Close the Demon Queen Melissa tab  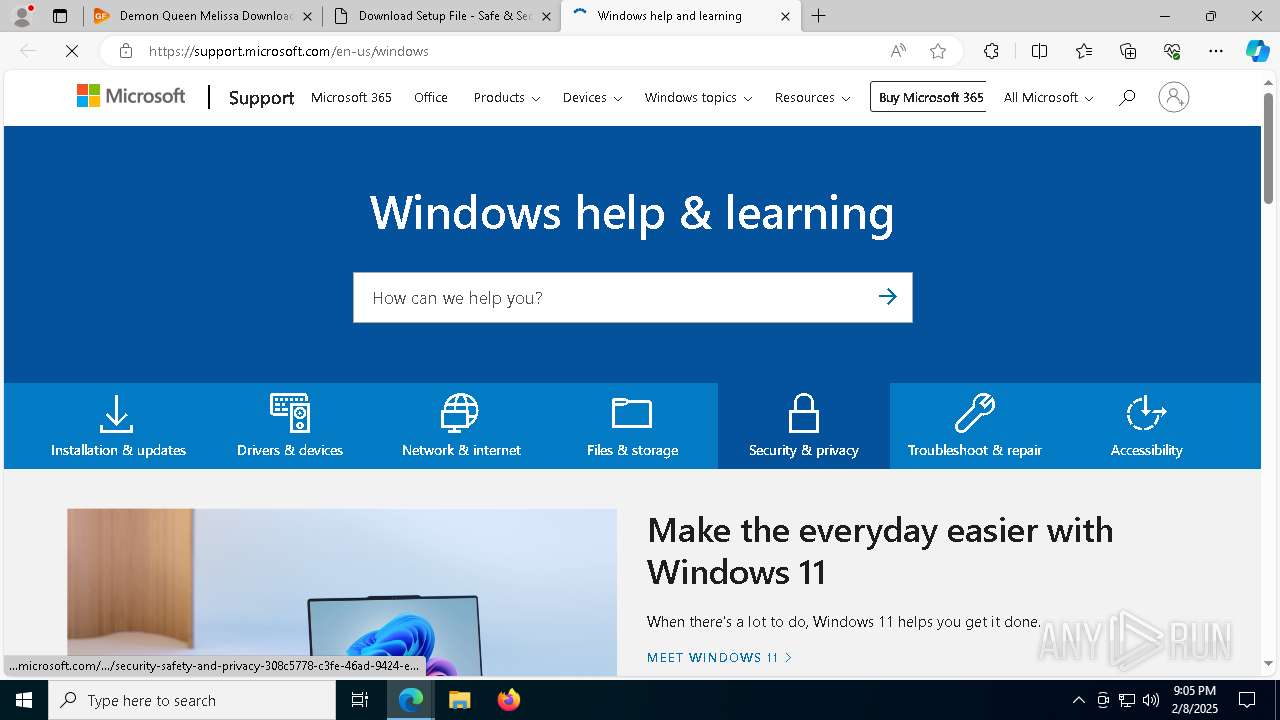[307, 16]
